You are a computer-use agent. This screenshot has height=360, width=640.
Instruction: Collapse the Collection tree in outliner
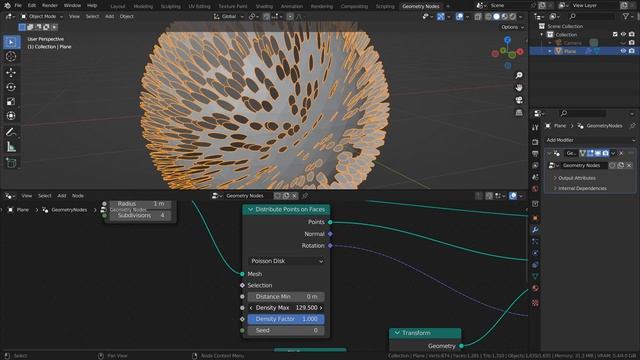542,35
